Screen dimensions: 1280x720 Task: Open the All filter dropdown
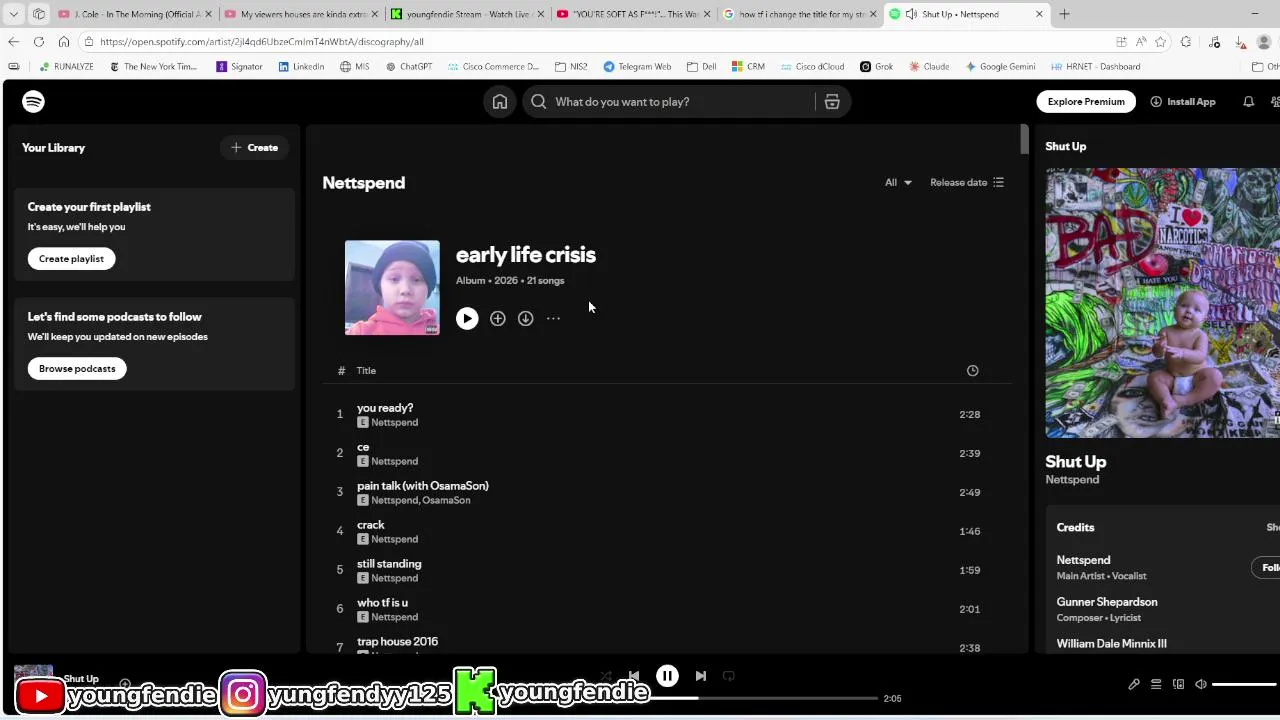click(898, 182)
